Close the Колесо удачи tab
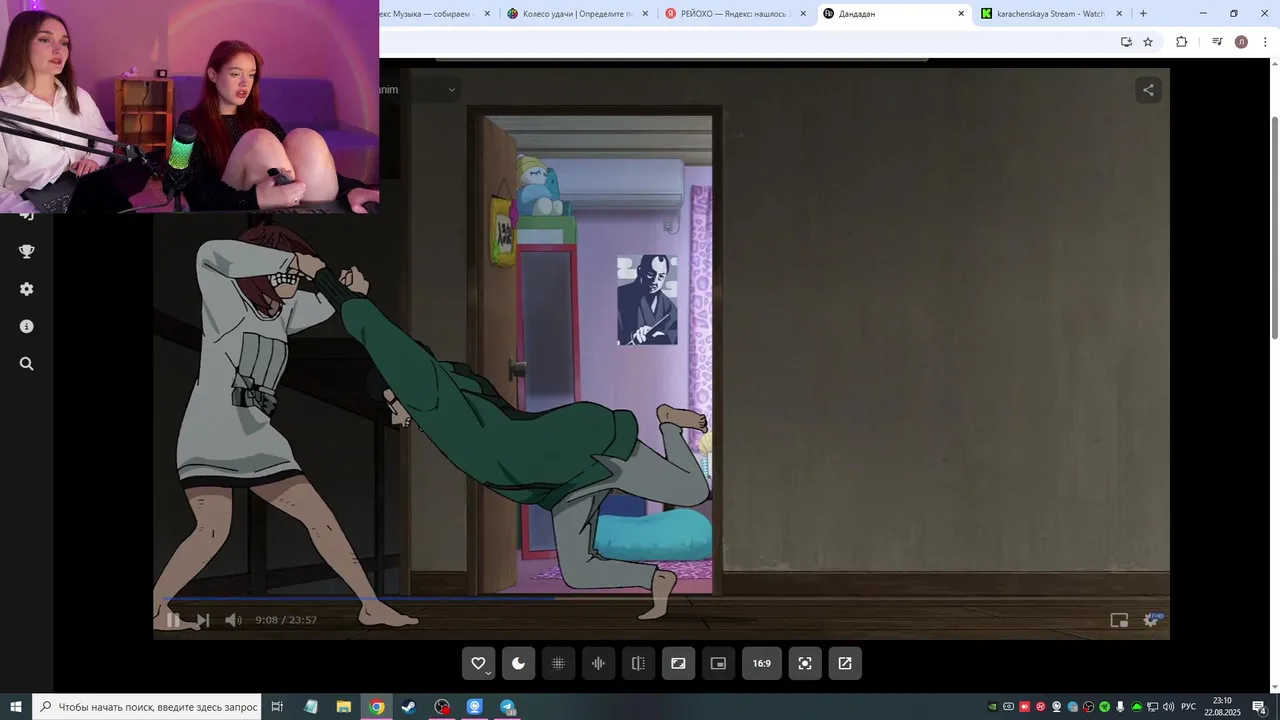Image resolution: width=1280 pixels, height=720 pixels. (x=645, y=14)
